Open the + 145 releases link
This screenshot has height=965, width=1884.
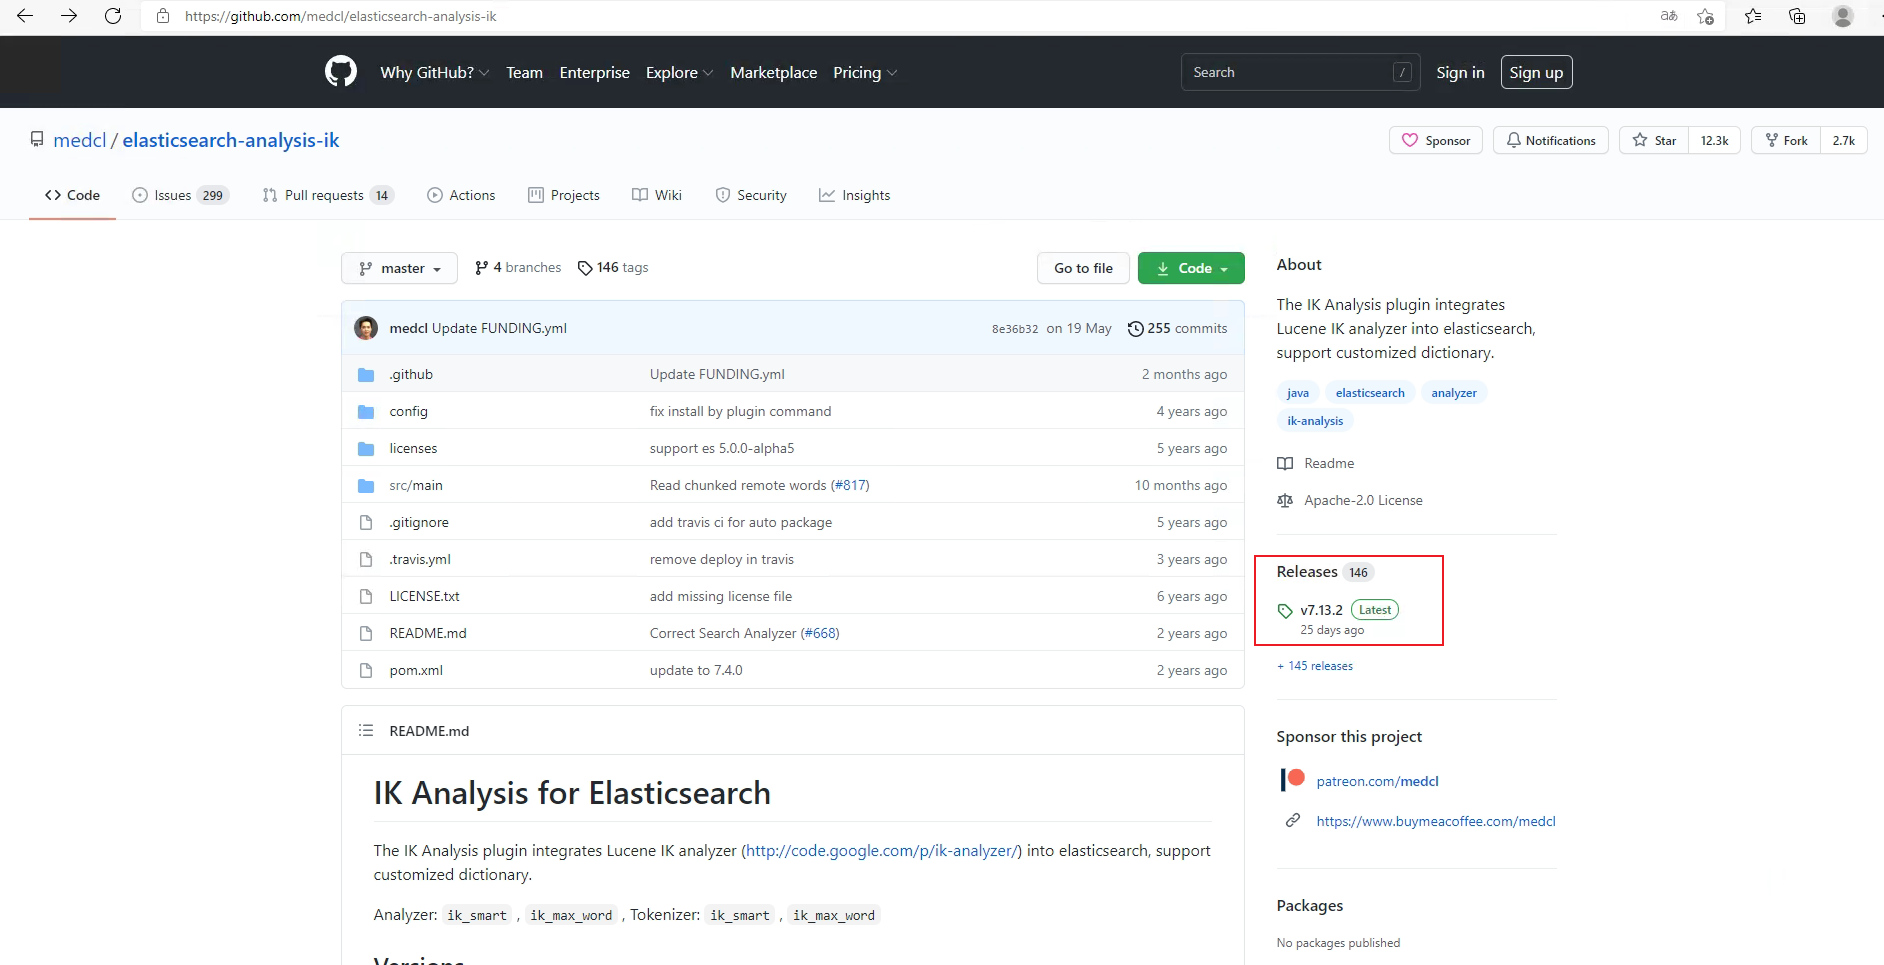(1315, 666)
